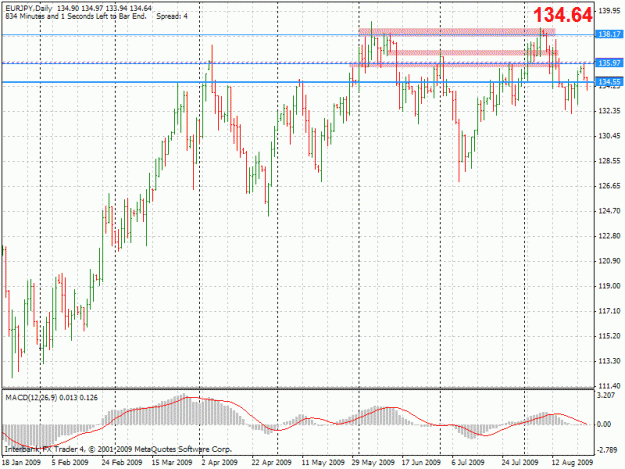
Task: Click the 113.30 price scale value
Action: 610,361
